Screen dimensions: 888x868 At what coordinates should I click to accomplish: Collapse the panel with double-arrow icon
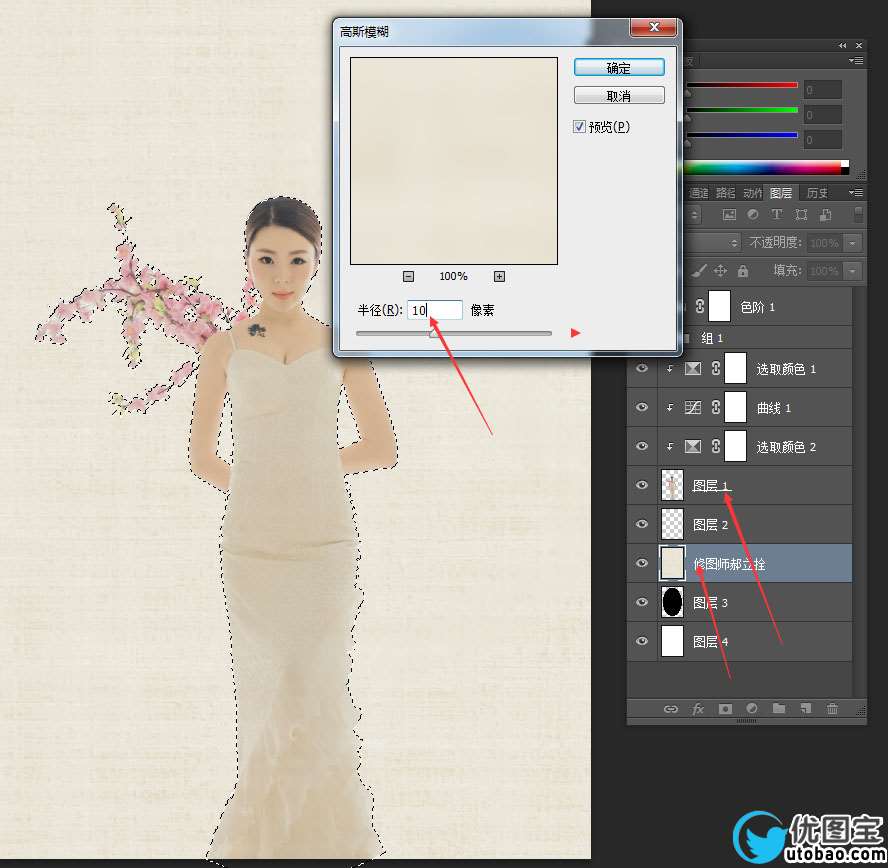[843, 45]
